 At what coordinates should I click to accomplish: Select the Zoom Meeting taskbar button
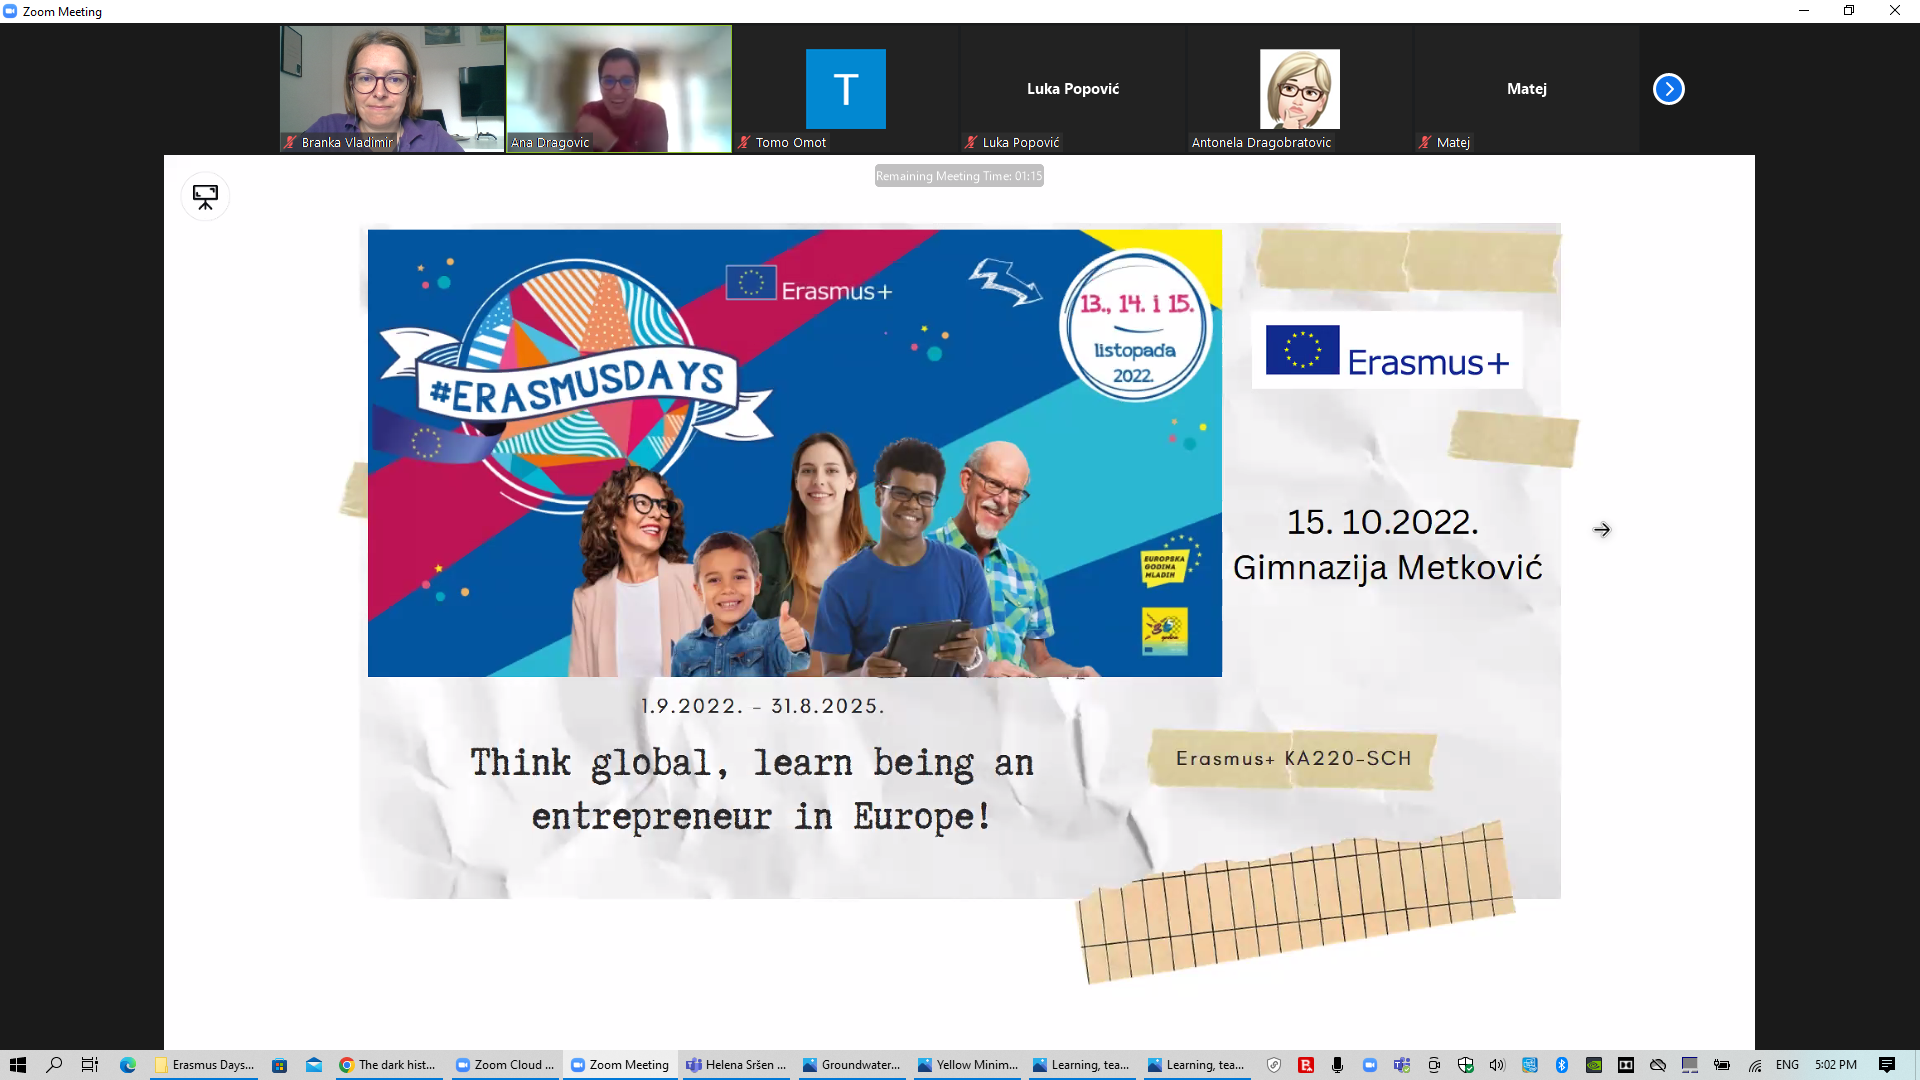[620, 1065]
